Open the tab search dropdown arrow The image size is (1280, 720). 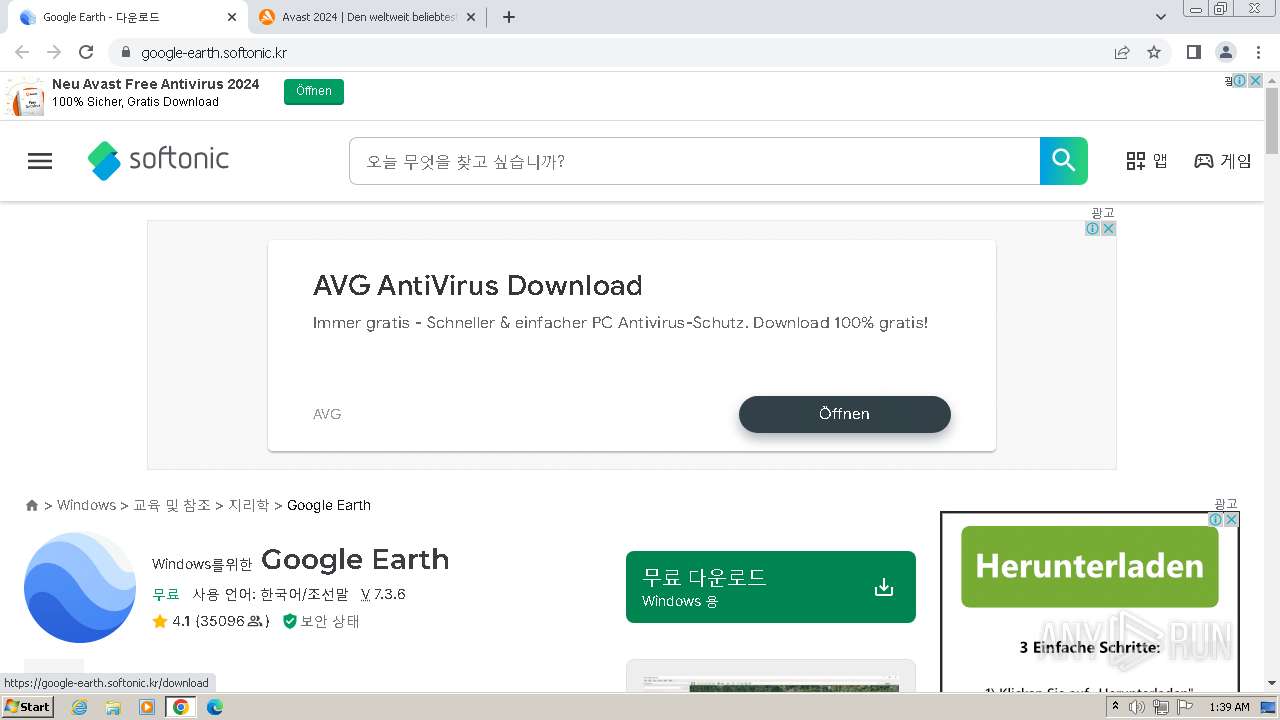point(1161,17)
